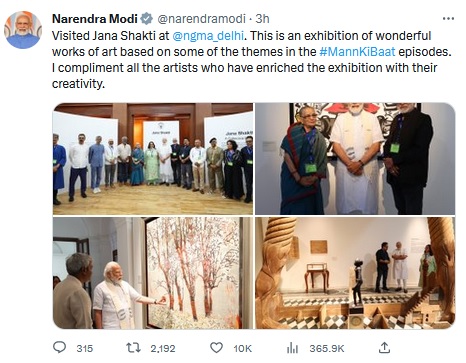The width and height of the screenshot is (466, 363).
Task: View the wooden sculpture gallery photo
Action: point(355,273)
